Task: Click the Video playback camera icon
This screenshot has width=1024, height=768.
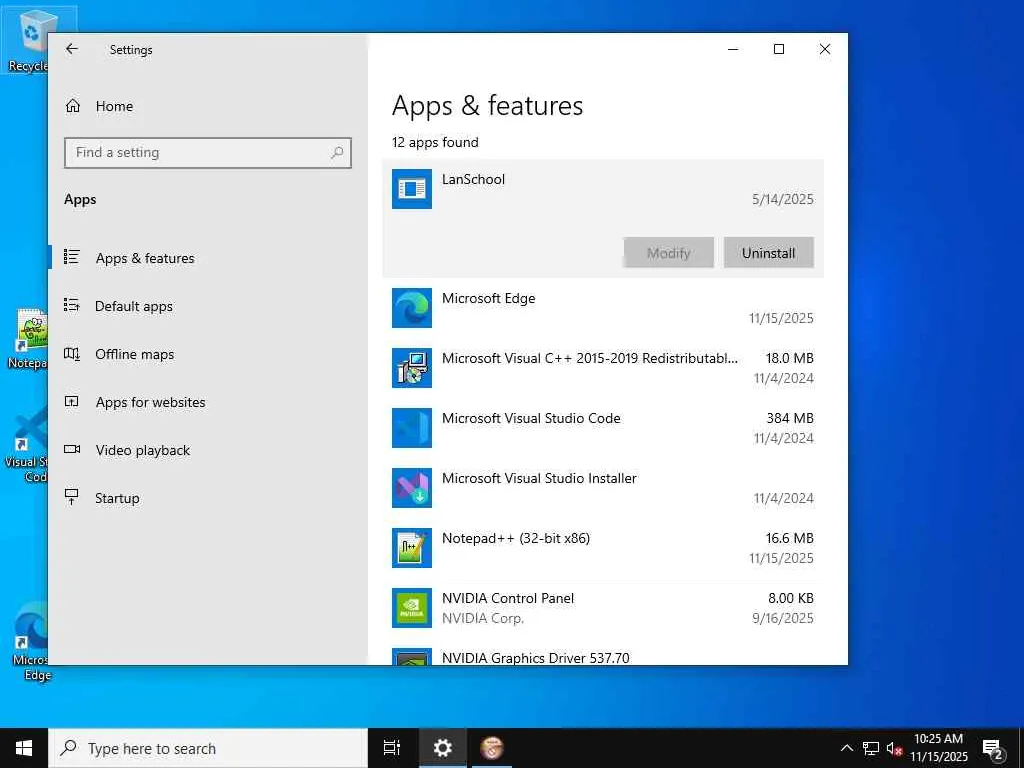Action: point(72,449)
